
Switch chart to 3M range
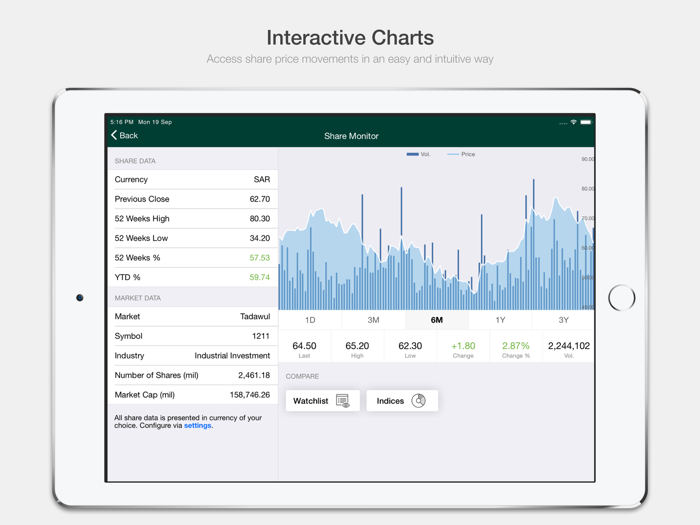(x=373, y=320)
